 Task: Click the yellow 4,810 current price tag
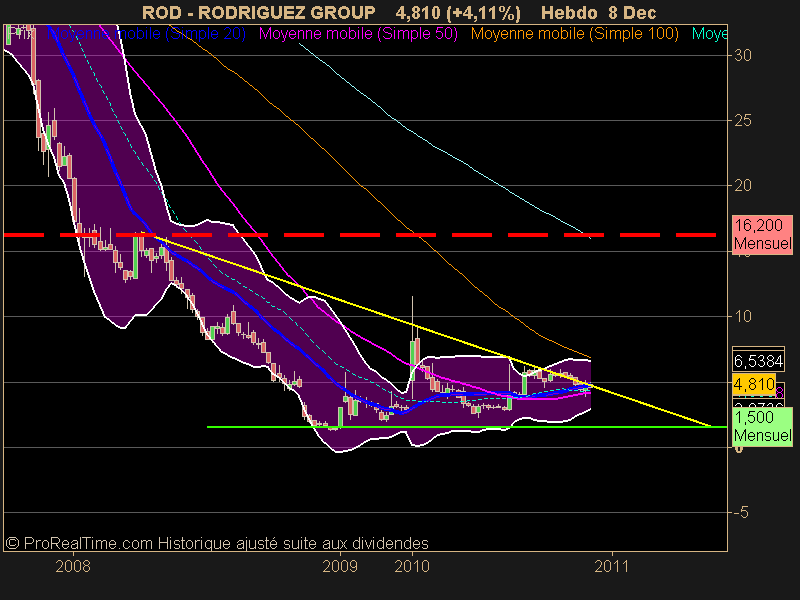tap(754, 384)
